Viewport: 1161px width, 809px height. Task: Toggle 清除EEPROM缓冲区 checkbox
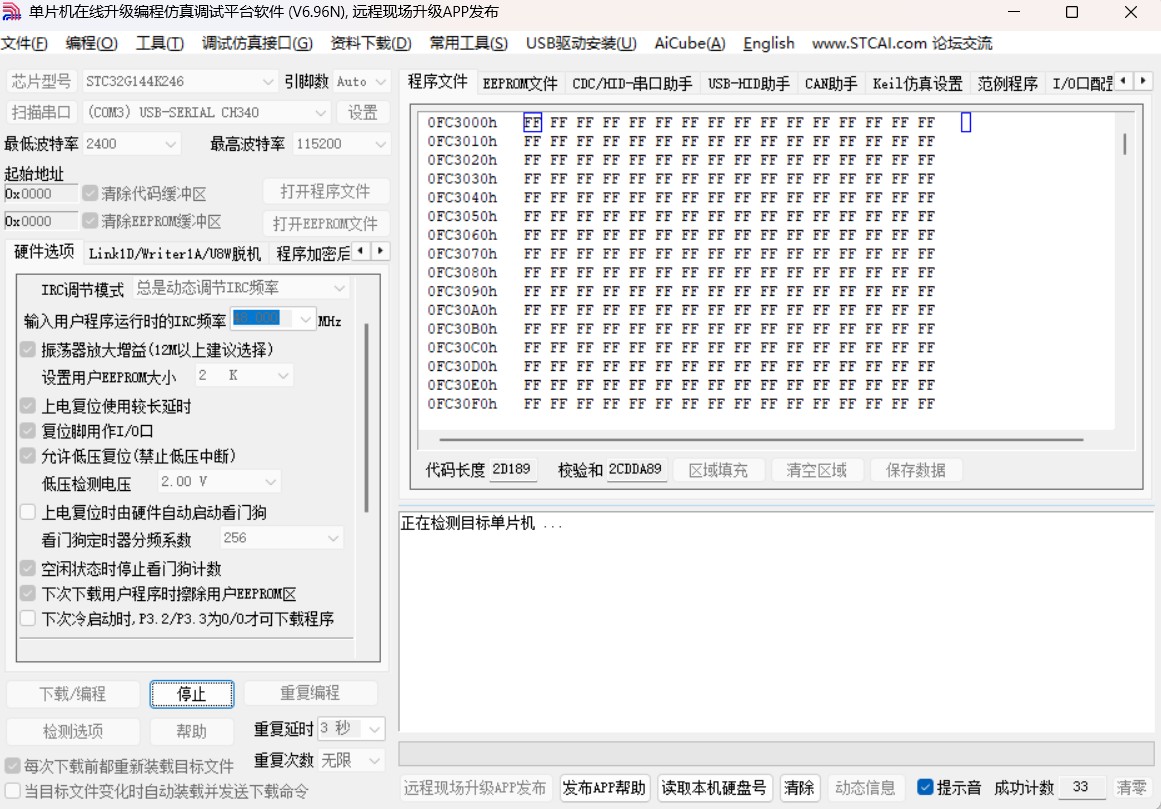(90, 221)
